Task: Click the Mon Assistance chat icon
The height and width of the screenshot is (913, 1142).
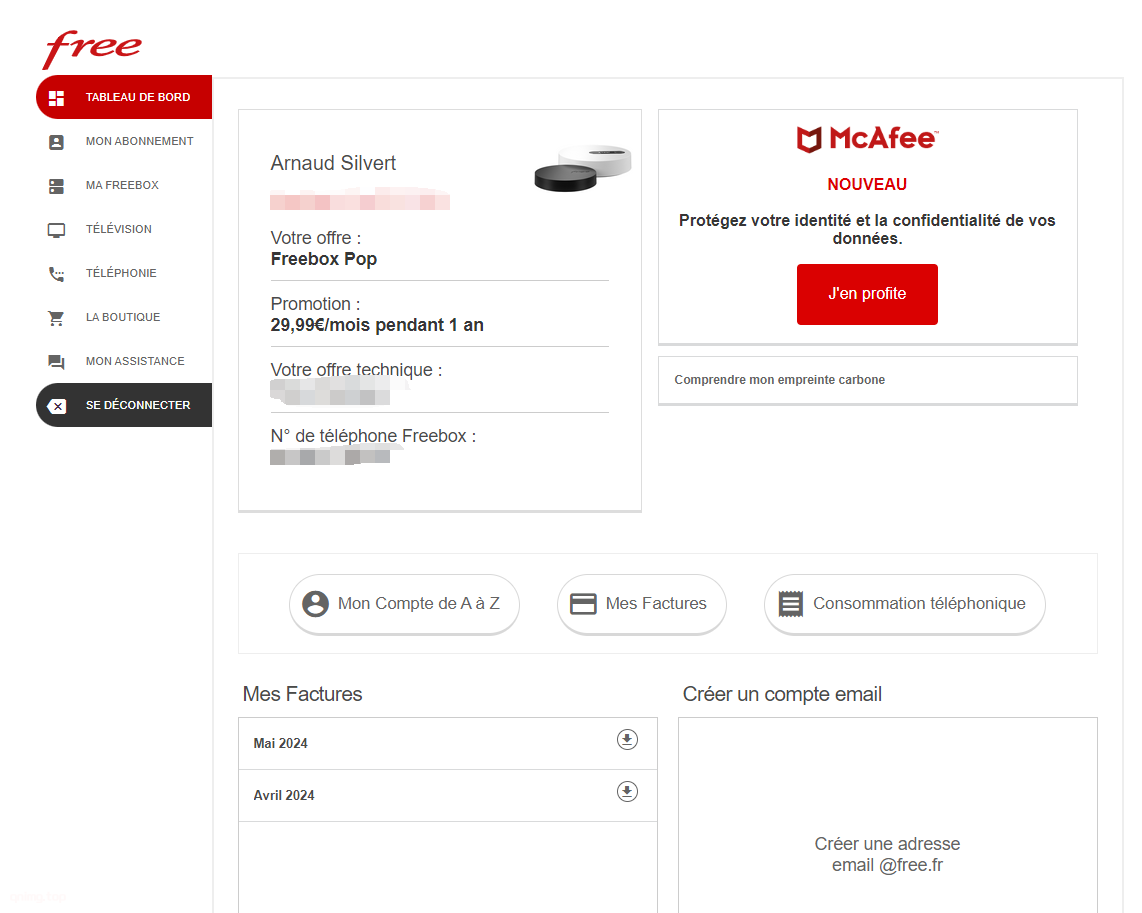Action: pos(56,362)
